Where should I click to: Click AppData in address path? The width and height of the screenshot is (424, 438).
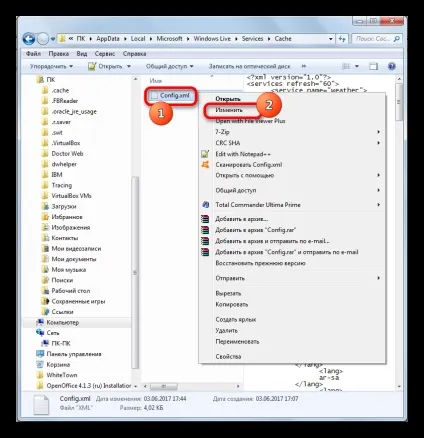pos(108,39)
